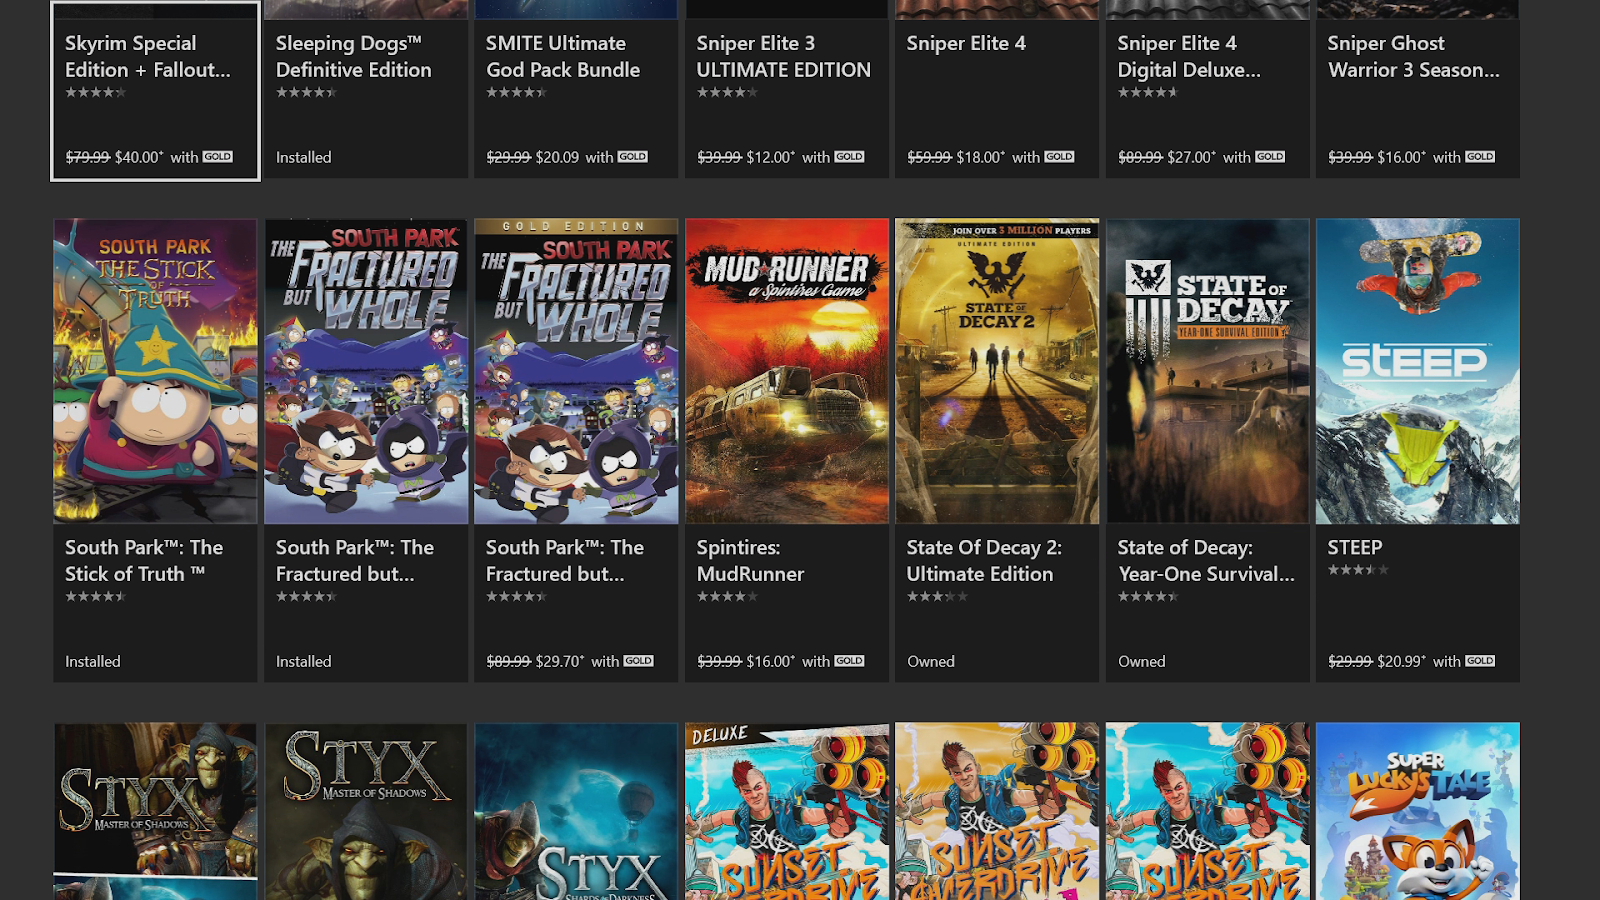
Task: Select the "Sniper Ghost Warrior 3 Season..." title
Action: click(x=1414, y=57)
